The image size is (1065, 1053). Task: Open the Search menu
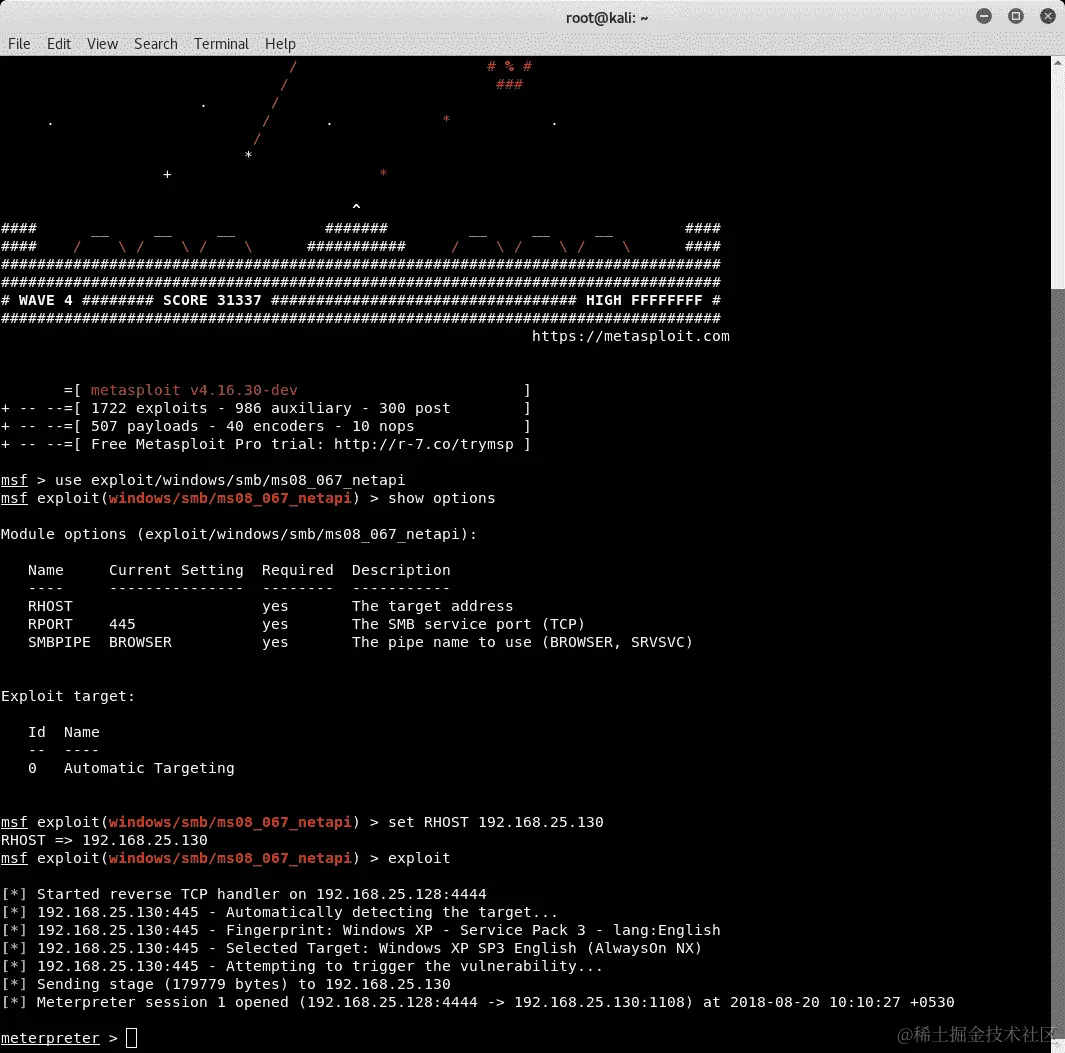coord(156,44)
